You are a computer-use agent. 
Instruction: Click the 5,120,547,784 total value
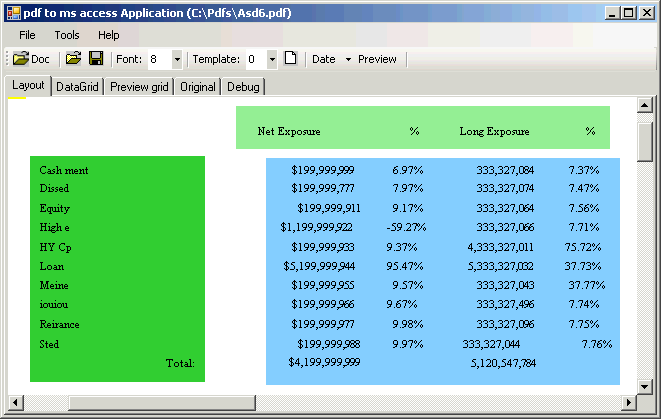pos(503,363)
